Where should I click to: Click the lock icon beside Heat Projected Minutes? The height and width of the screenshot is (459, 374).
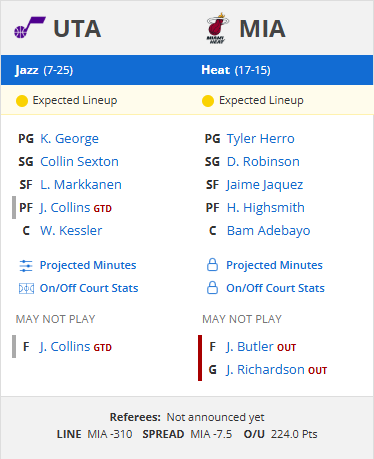coord(212,265)
